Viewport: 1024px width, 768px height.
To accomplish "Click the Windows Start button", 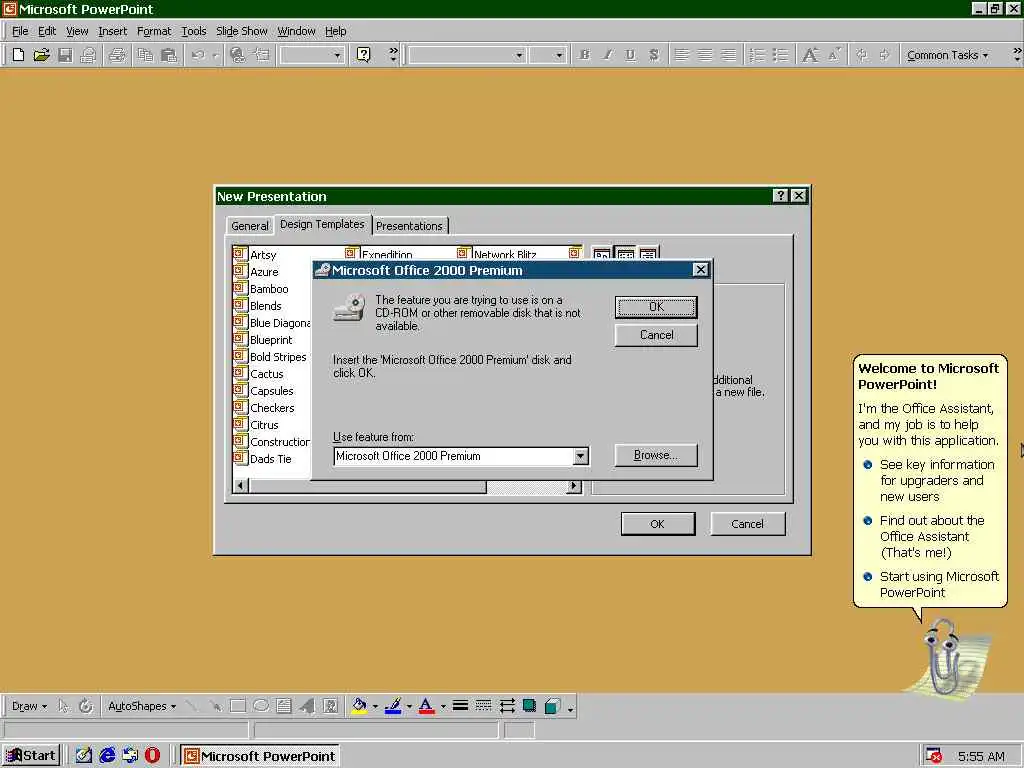I will click(31, 756).
